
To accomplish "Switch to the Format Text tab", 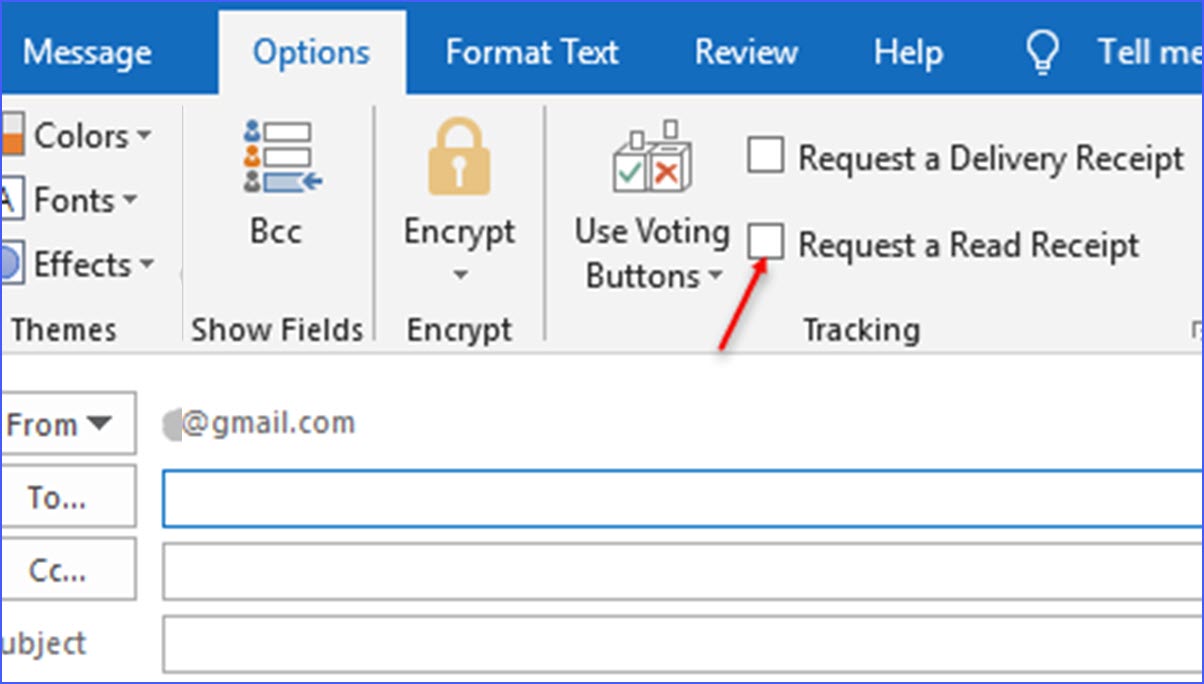I will click(x=532, y=51).
